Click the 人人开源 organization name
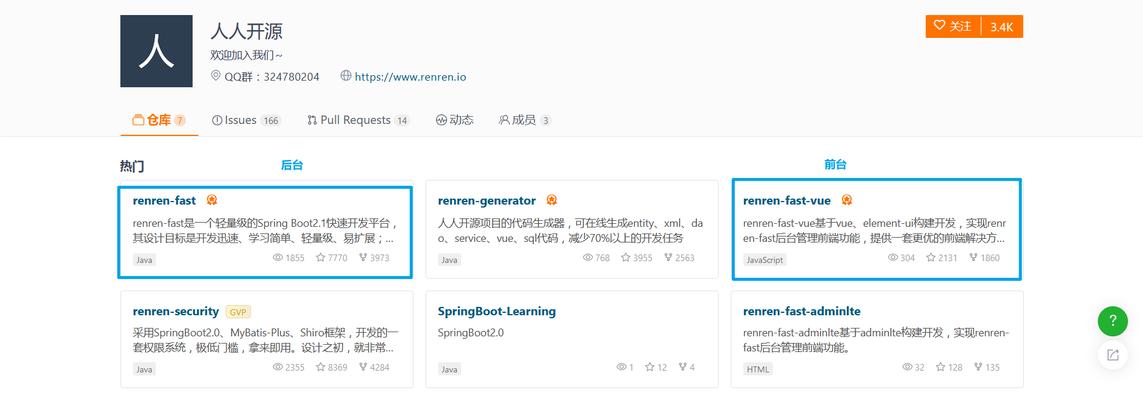Viewport: 1143px width, 400px height. (246, 31)
